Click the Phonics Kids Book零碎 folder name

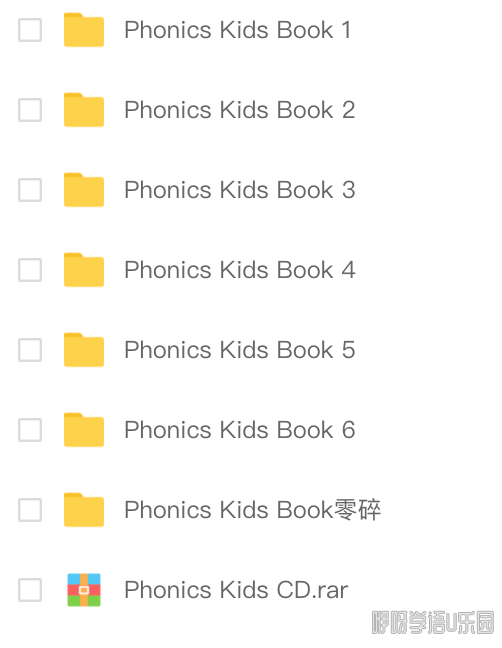[x=252, y=510]
